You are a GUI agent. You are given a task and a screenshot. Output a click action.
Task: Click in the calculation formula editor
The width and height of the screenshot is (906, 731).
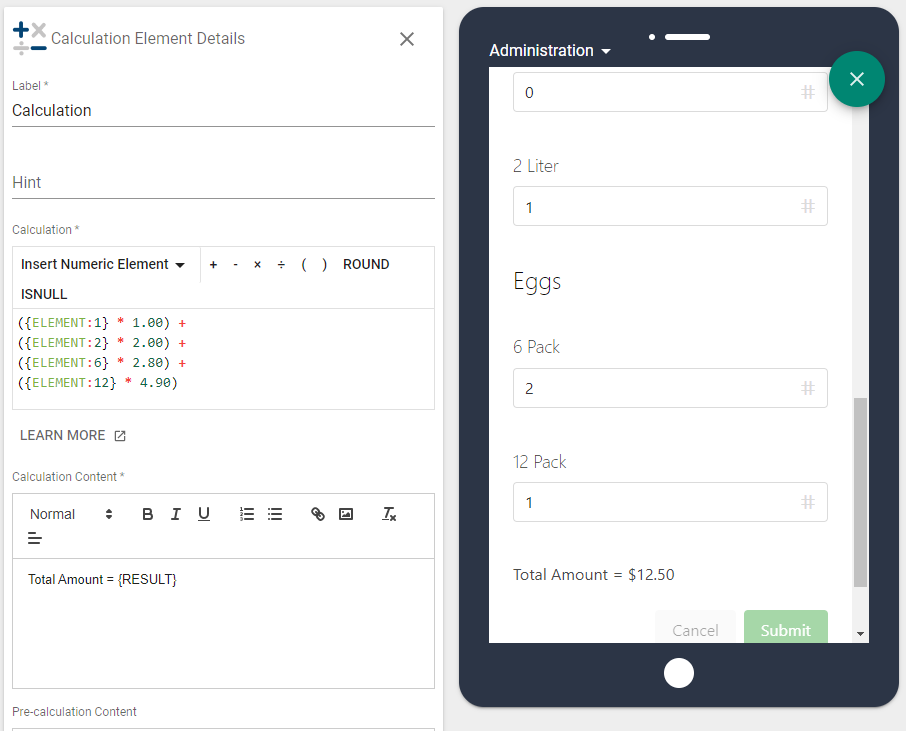223,359
